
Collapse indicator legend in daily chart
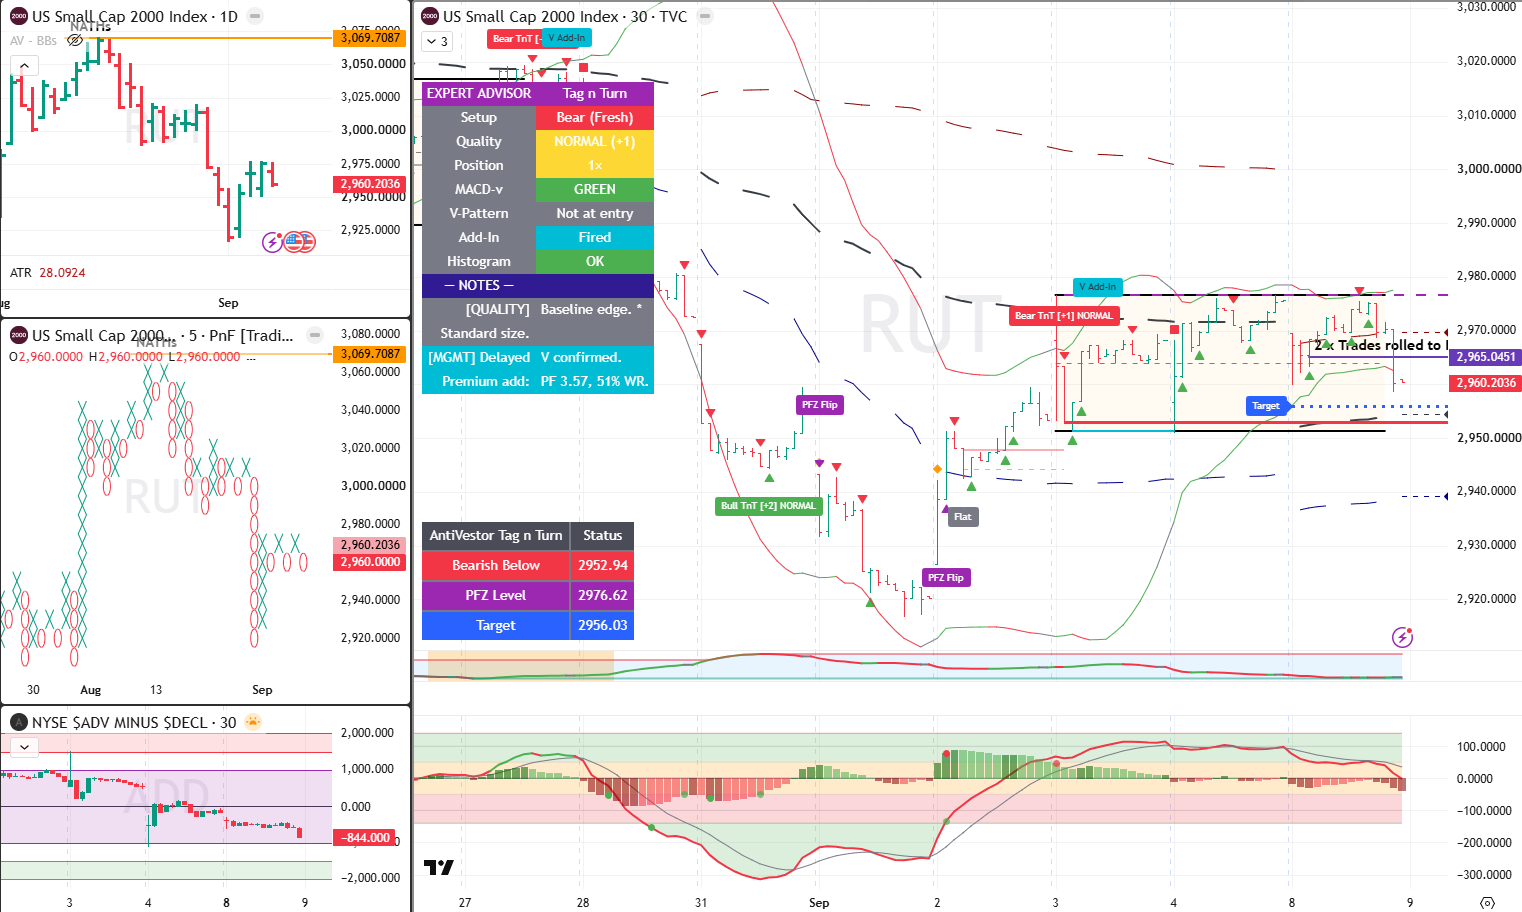pyautogui.click(x=24, y=66)
